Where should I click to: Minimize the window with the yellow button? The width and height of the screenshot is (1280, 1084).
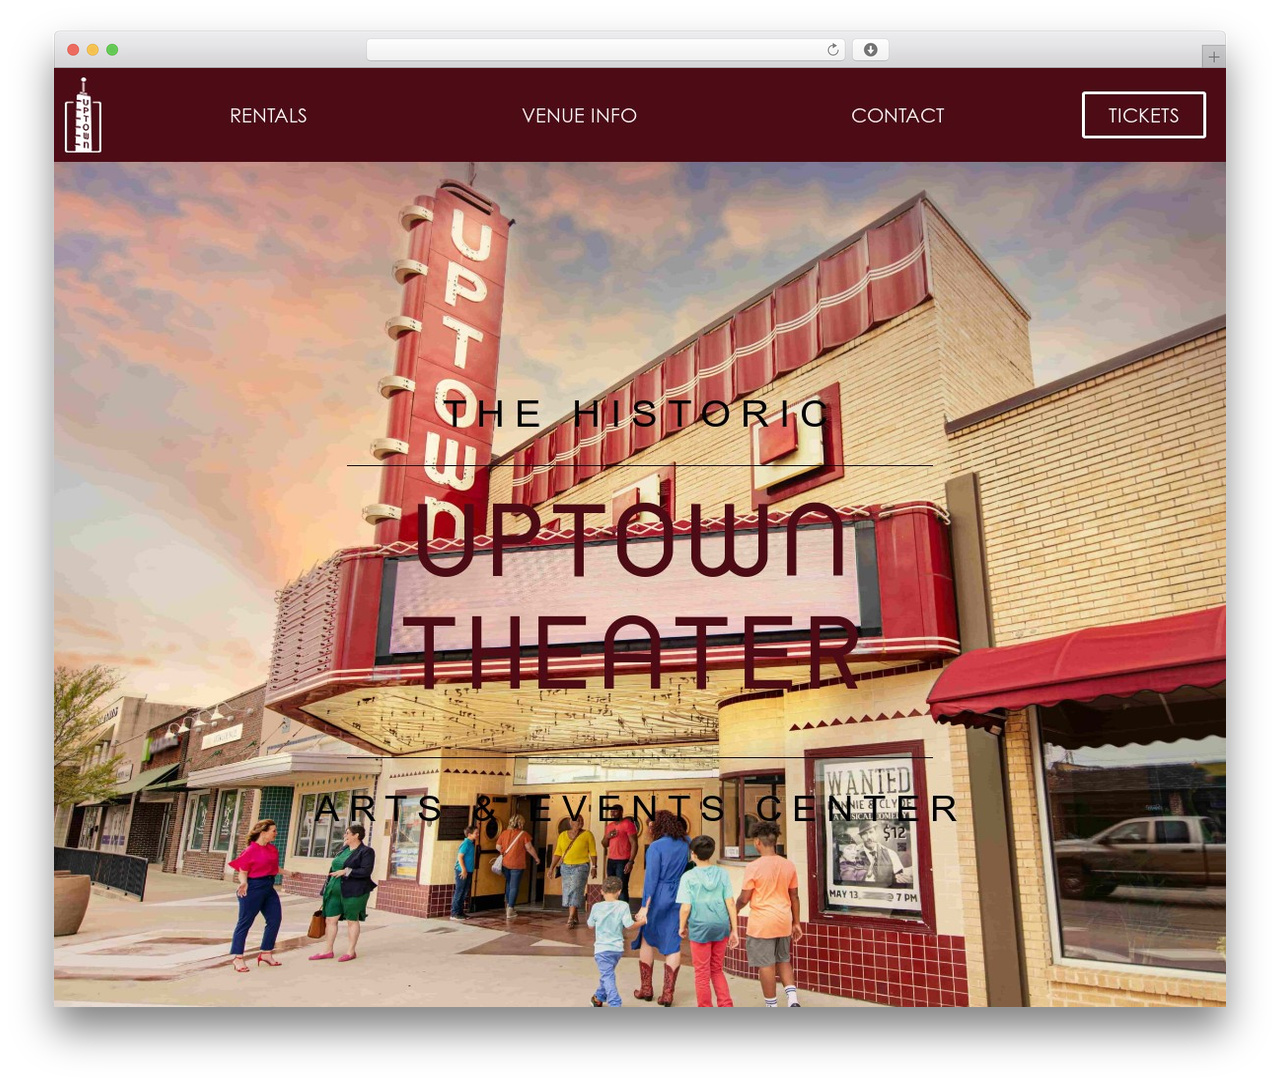[93, 50]
